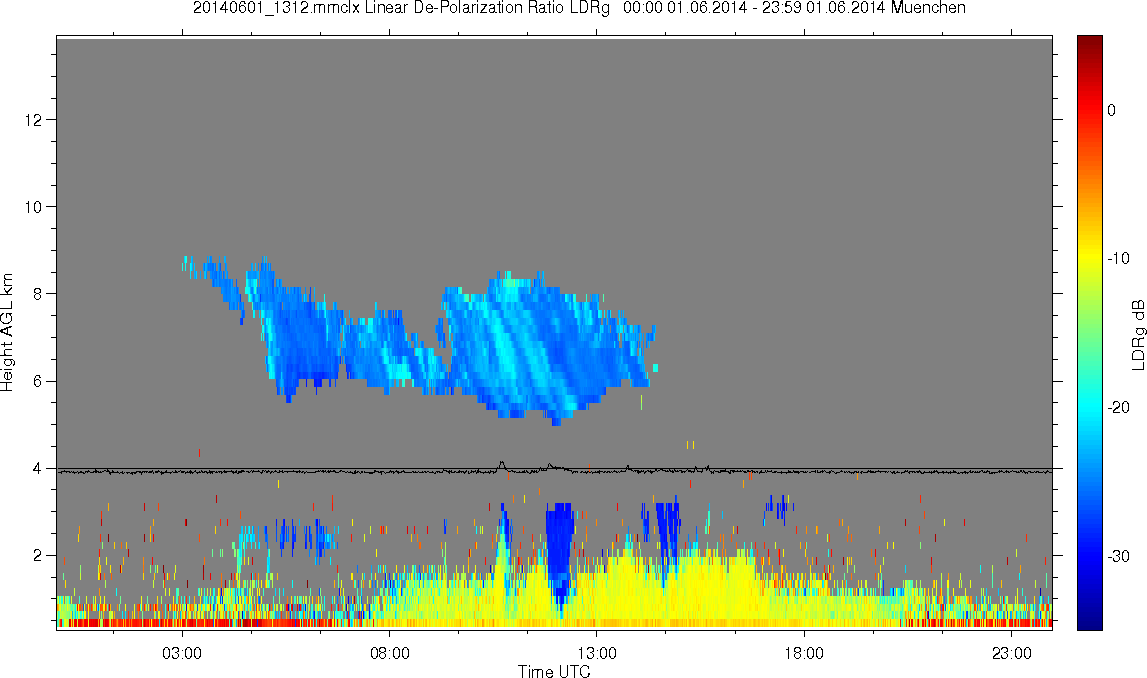The width and height of the screenshot is (1147, 678).
Task: Click the plot title text at top
Action: pyautogui.click(x=579, y=8)
